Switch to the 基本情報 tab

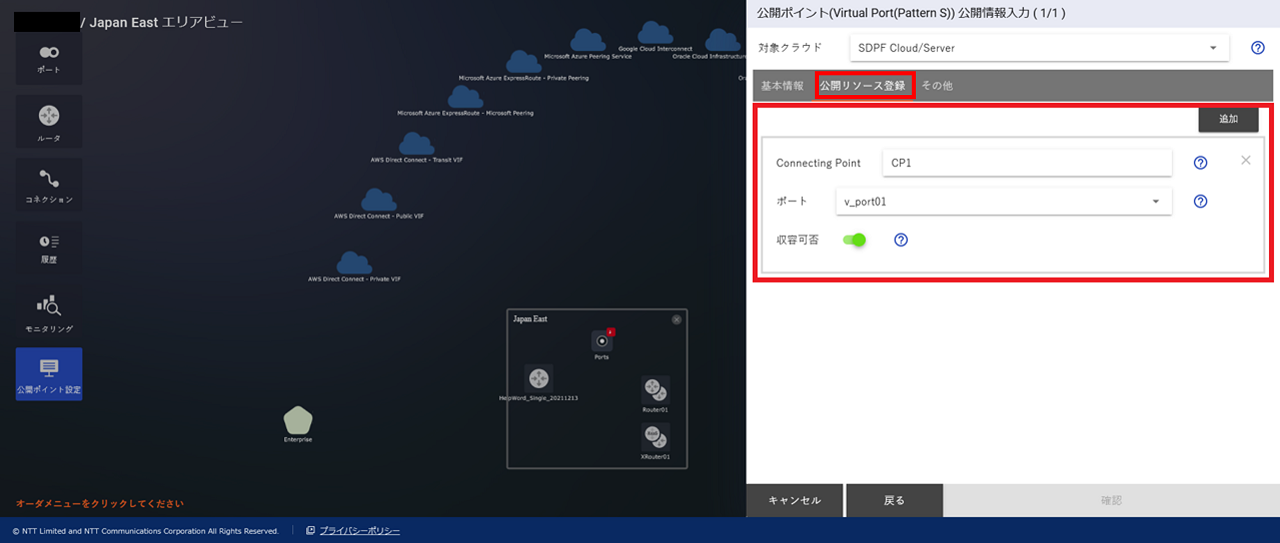(x=782, y=86)
